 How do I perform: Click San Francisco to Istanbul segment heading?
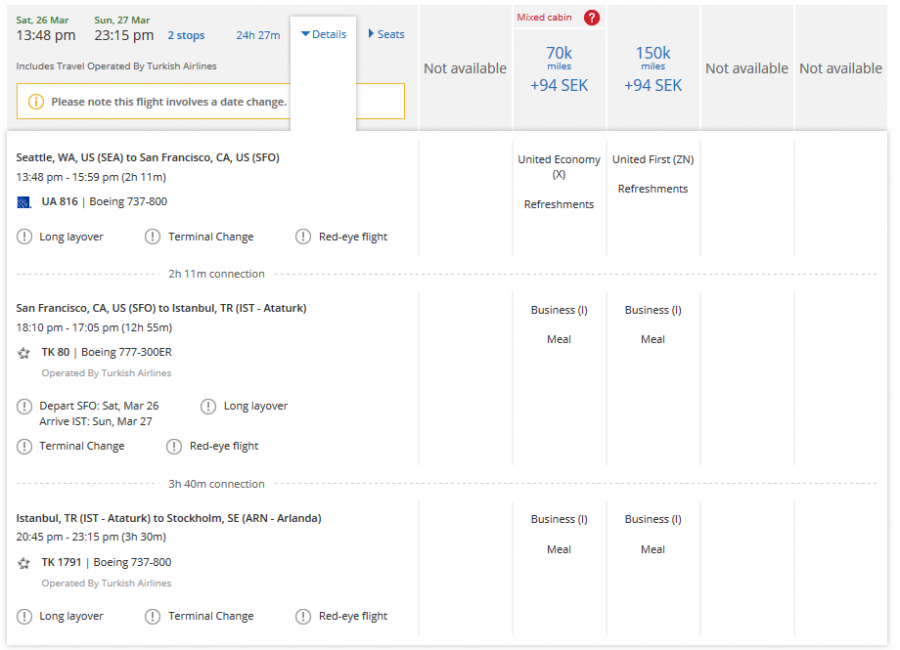(x=161, y=308)
